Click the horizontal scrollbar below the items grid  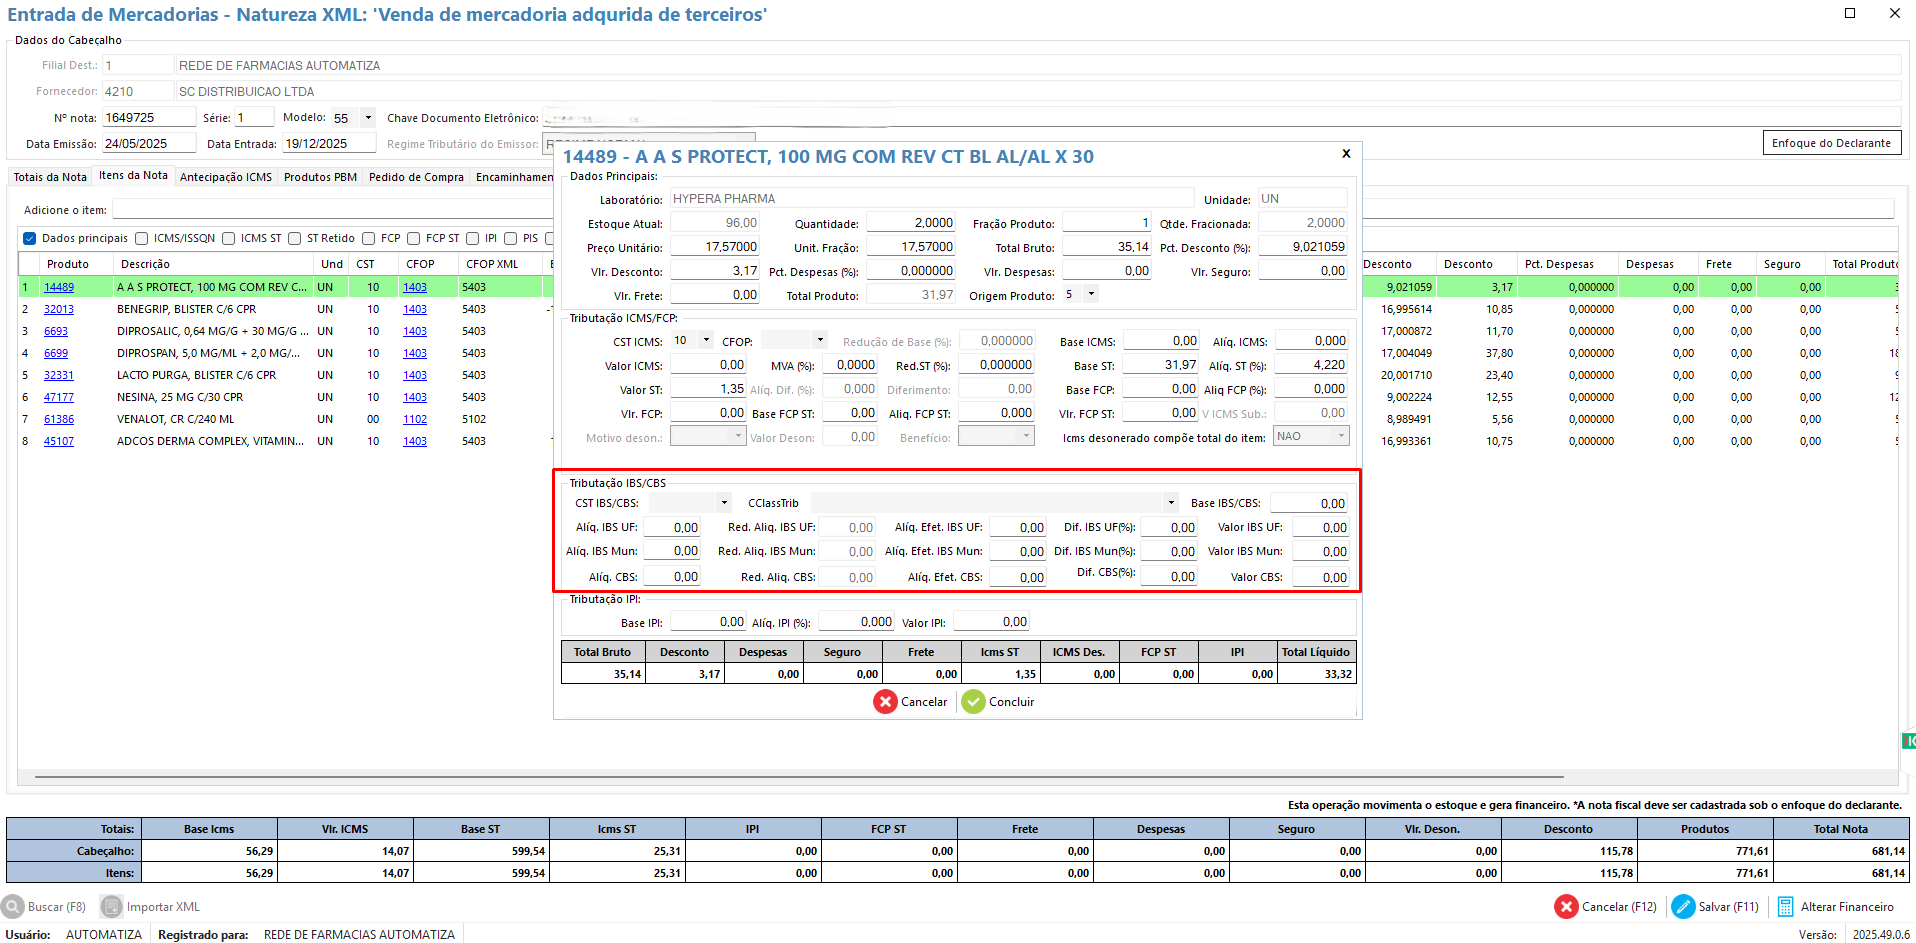click(x=798, y=776)
